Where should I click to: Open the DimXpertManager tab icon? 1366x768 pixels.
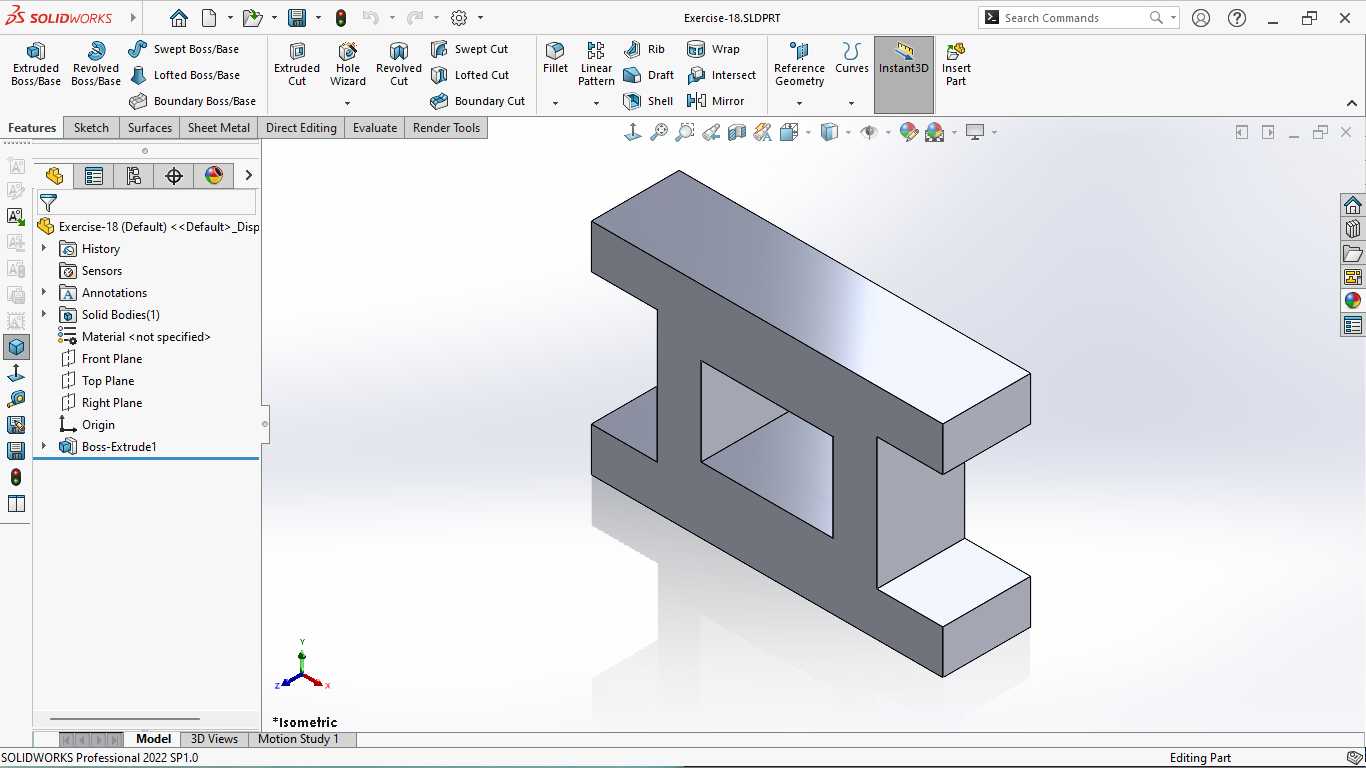point(174,176)
